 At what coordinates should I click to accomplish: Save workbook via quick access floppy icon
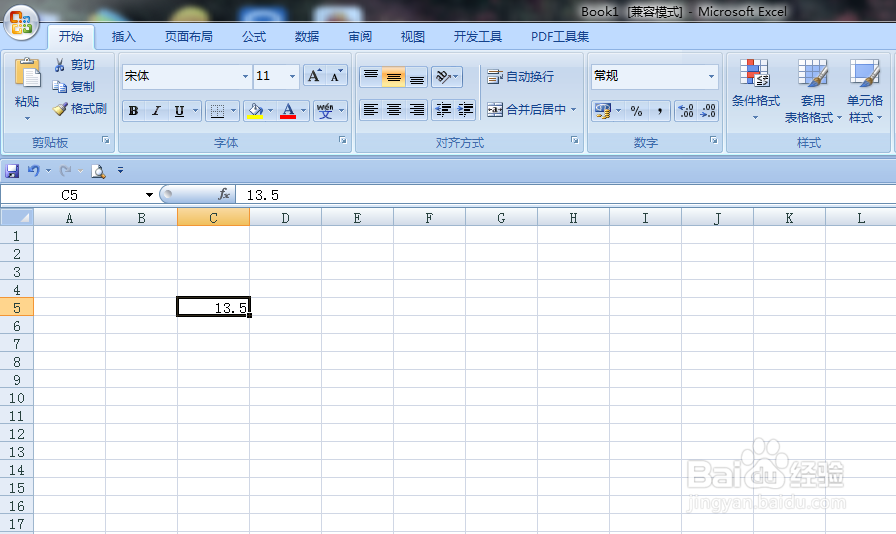pyautogui.click(x=12, y=170)
